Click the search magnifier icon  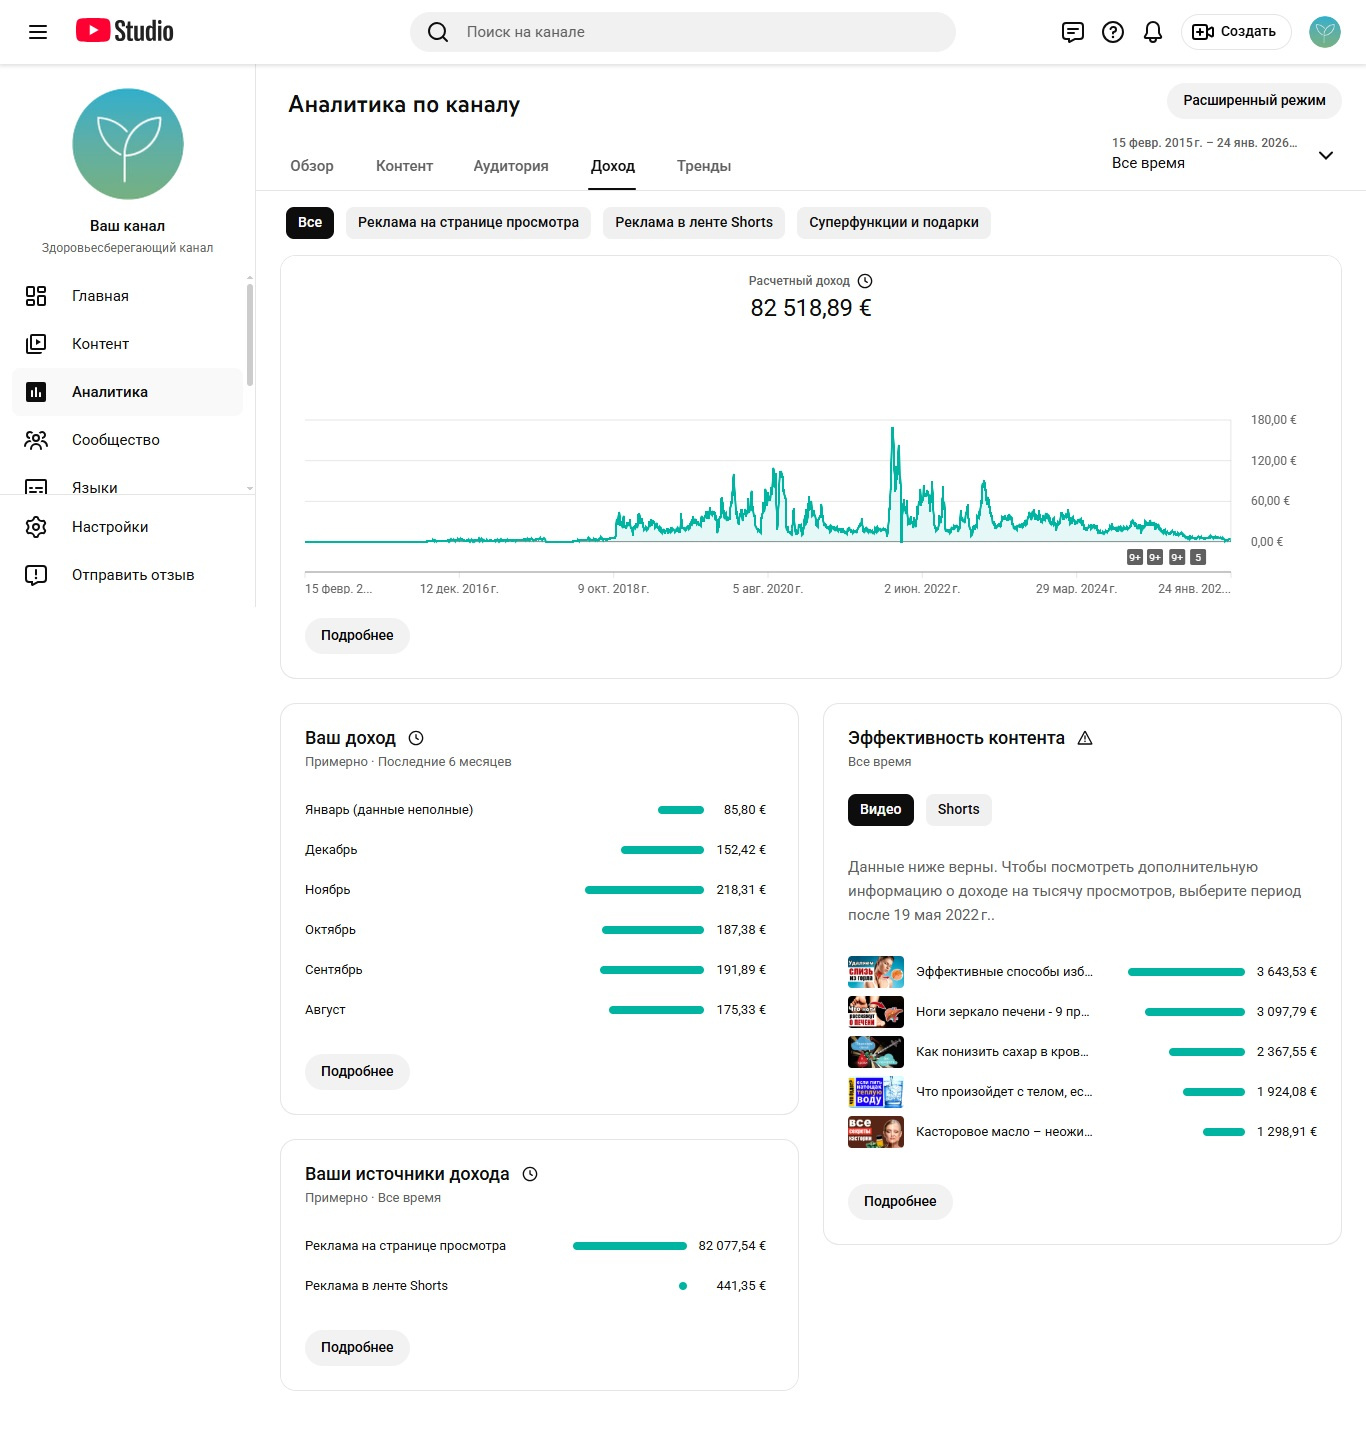tap(438, 32)
